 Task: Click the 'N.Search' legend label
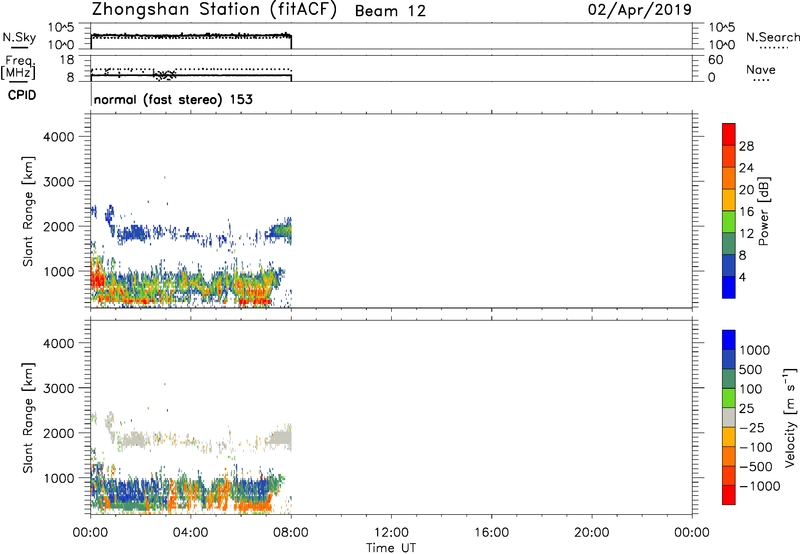(773, 37)
